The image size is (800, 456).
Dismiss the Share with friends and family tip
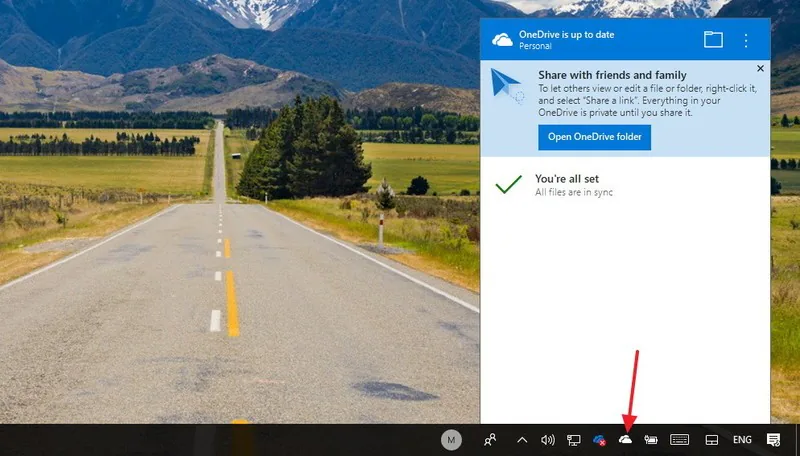760,68
